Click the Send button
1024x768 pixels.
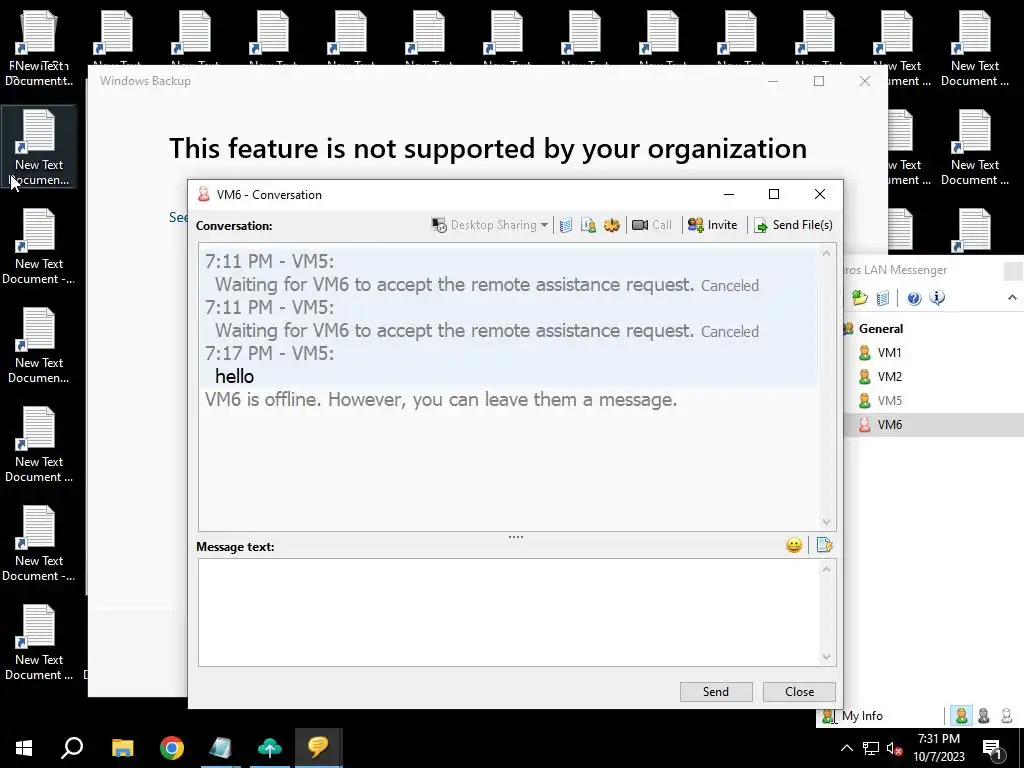point(716,692)
